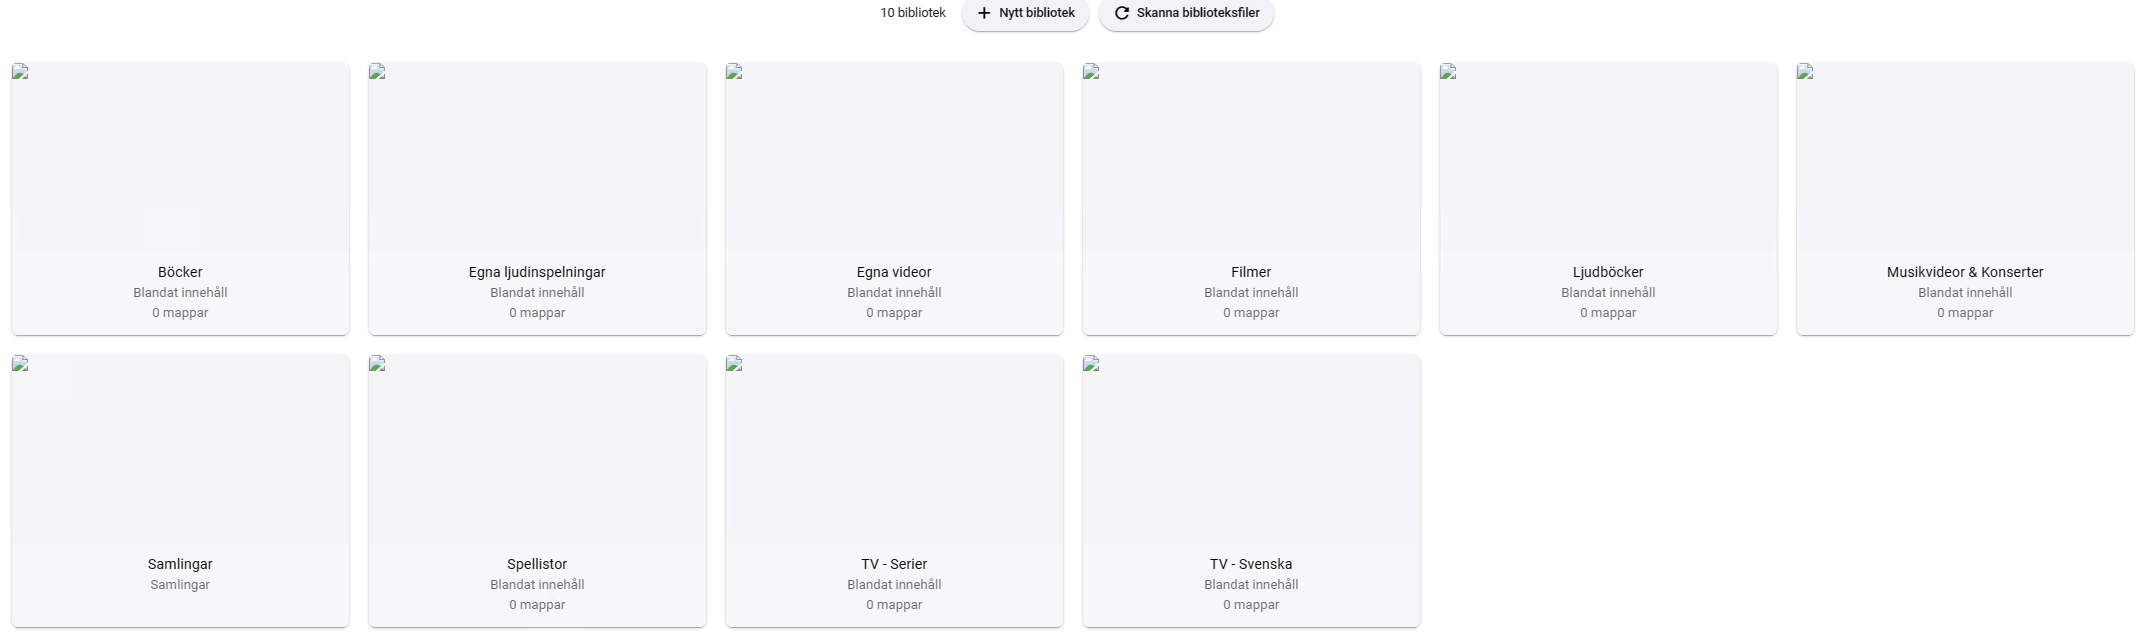
Task: Click the refresh icon on Skanna biblioteksfiler
Action: coord(1122,13)
